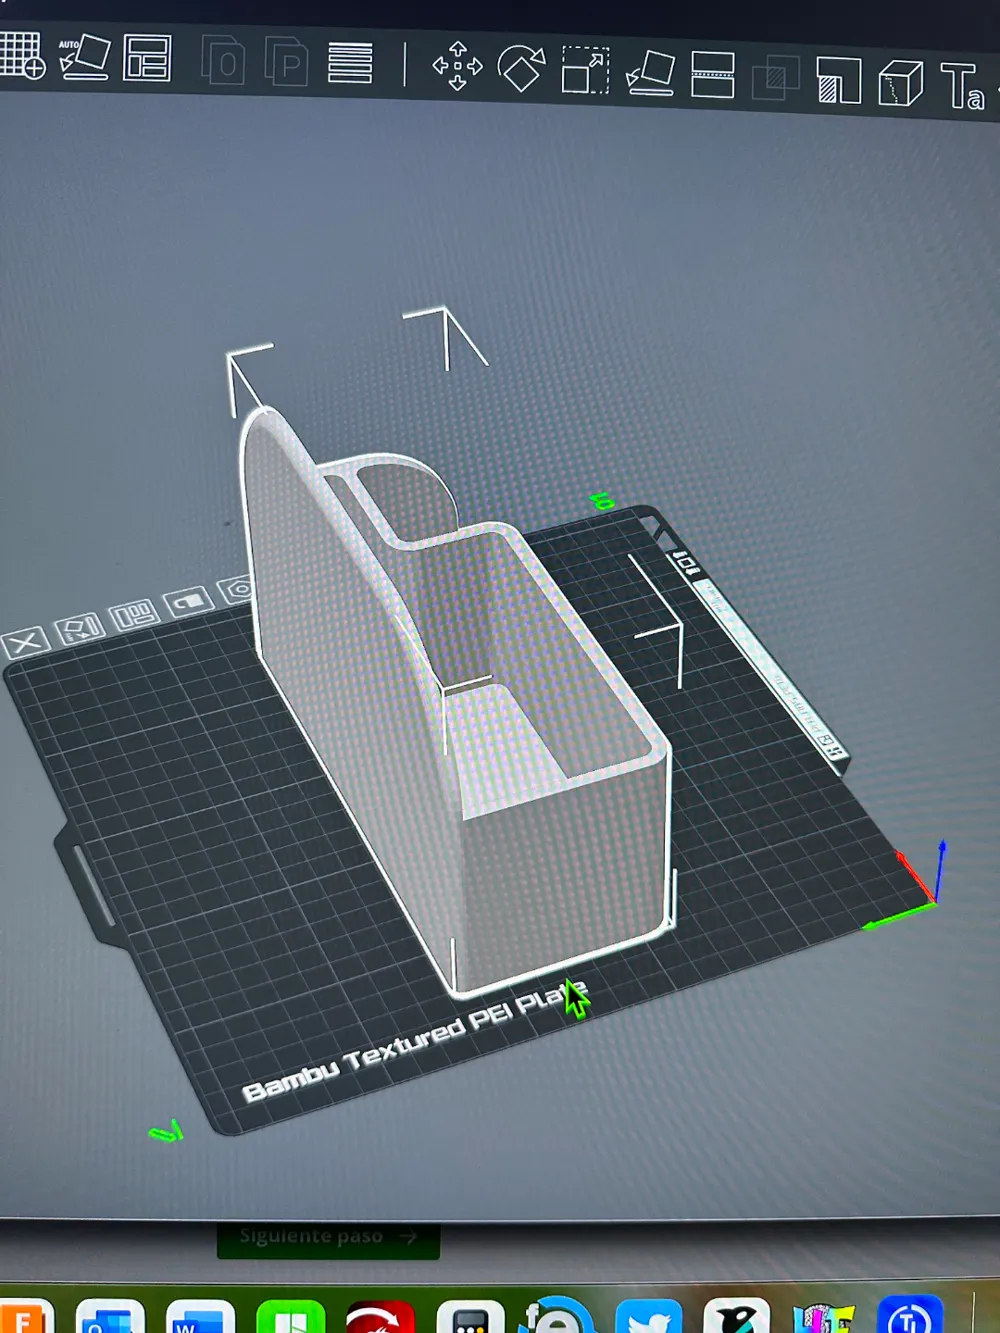Select the Move tool in the toolbar
Image resolution: width=1000 pixels, height=1333 pixels.
pyautogui.click(x=457, y=64)
